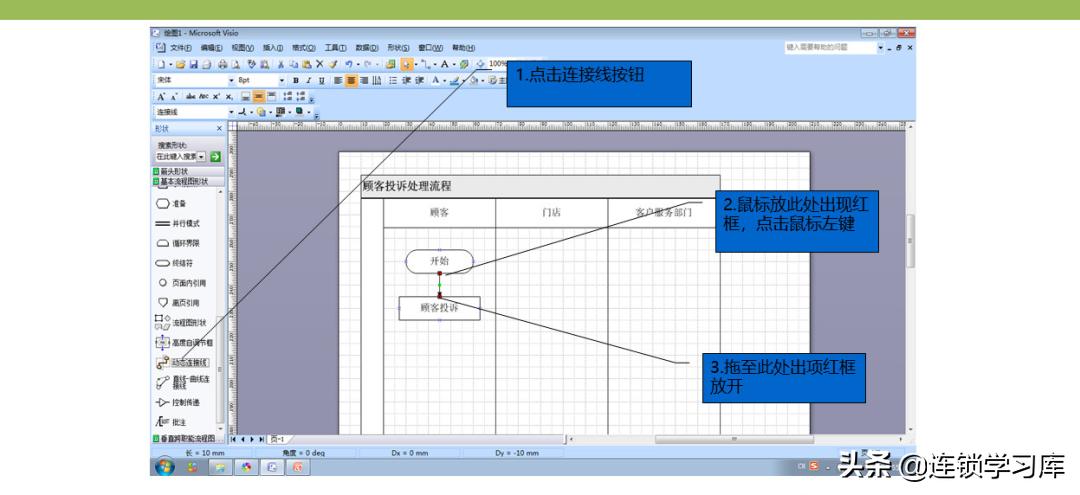
Task: Toggle middle vertical alignment icon
Action: pyautogui.click(x=259, y=96)
